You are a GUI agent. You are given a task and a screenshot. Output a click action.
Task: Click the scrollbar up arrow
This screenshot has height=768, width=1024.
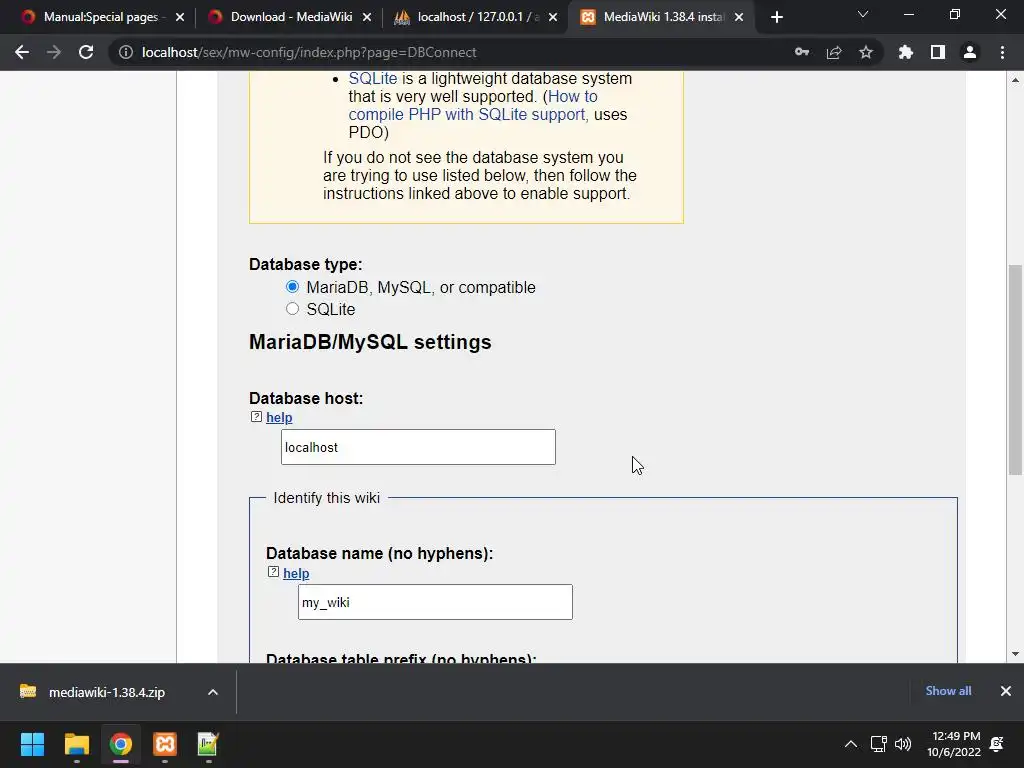1015,80
